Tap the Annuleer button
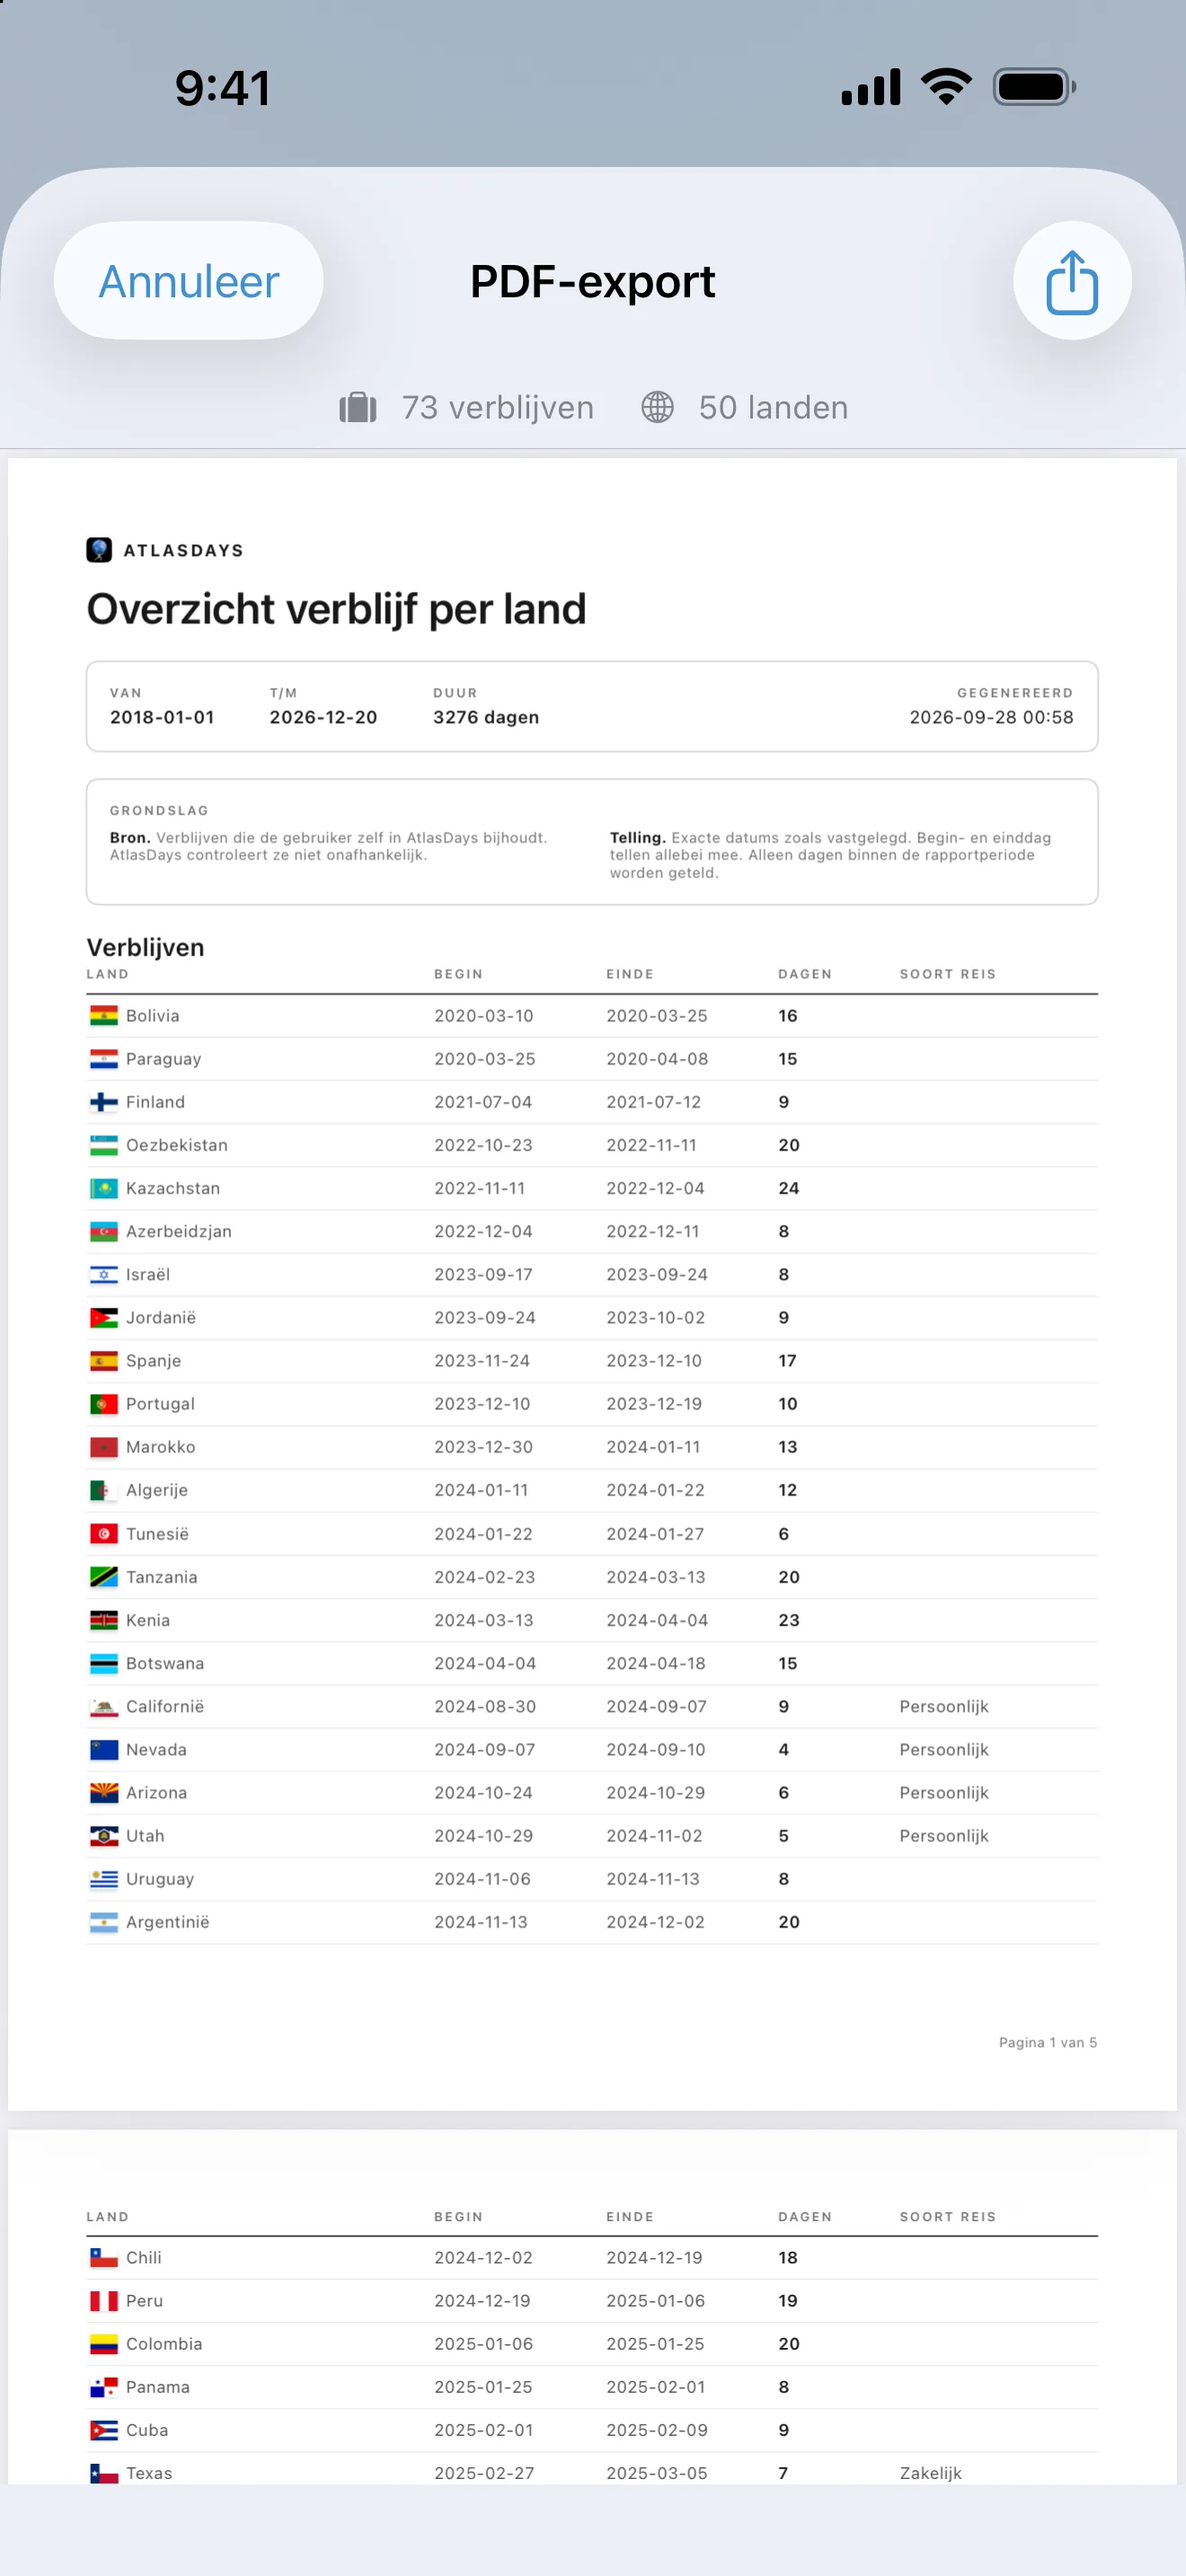 189,281
